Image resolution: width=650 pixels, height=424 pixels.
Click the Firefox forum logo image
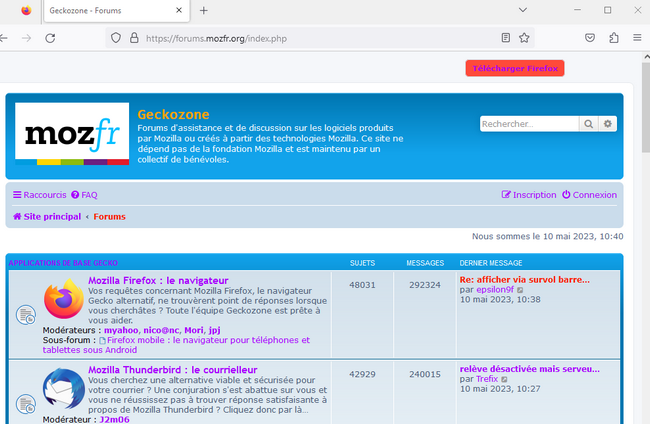point(64,299)
